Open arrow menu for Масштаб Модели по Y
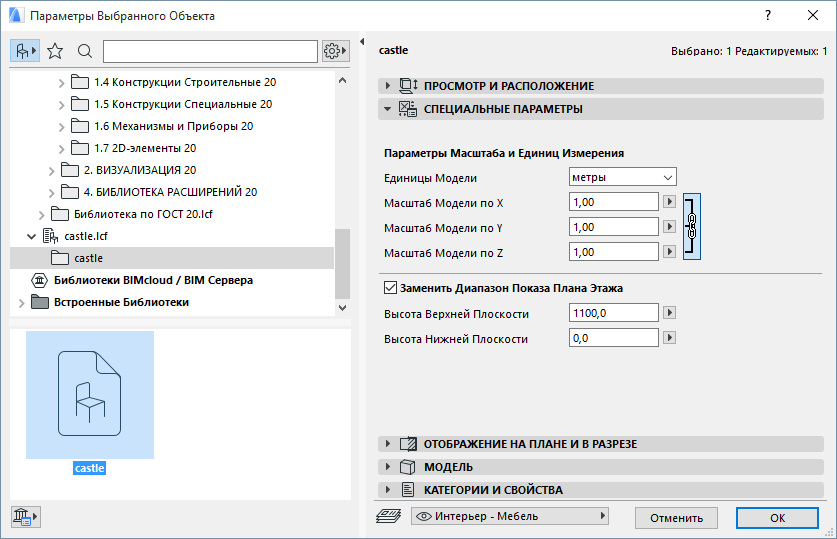The width and height of the screenshot is (837, 539). click(669, 227)
